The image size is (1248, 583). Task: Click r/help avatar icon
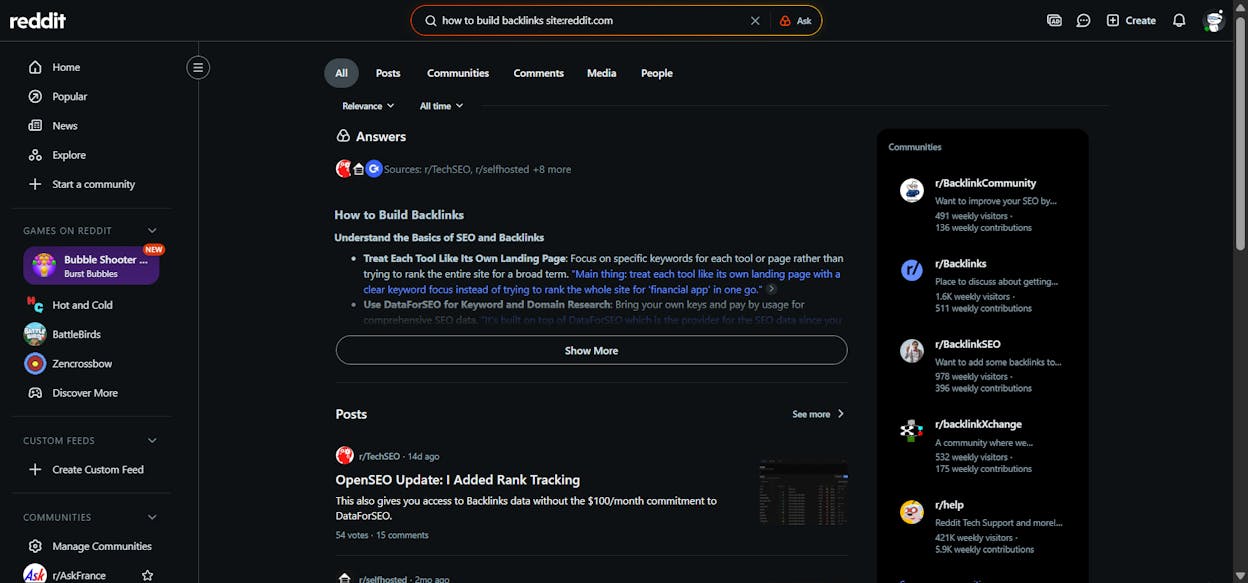coord(911,512)
